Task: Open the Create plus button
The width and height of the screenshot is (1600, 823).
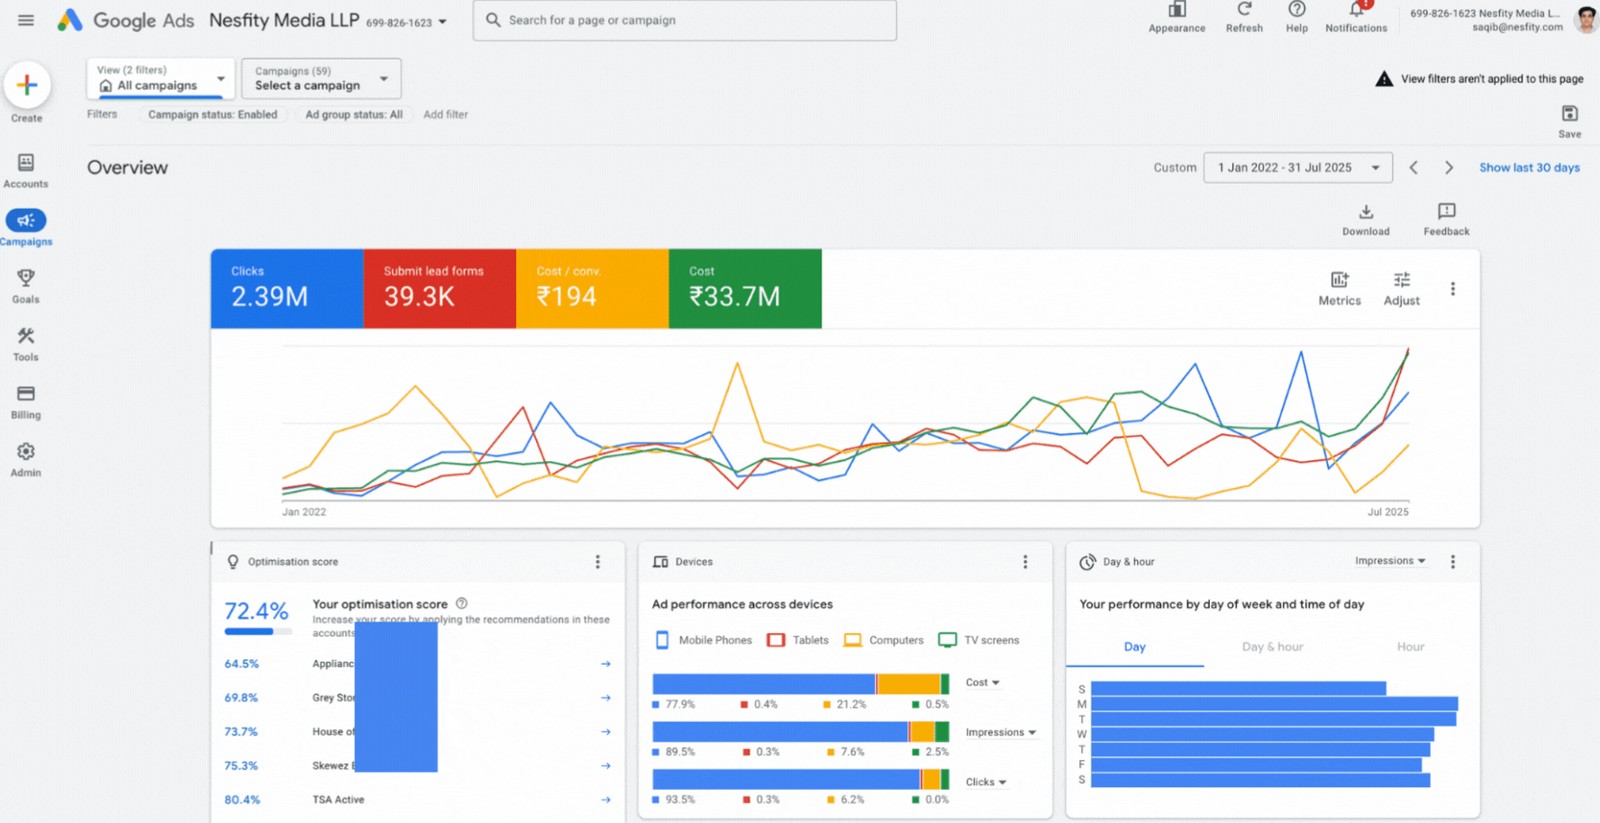Action: tap(27, 85)
